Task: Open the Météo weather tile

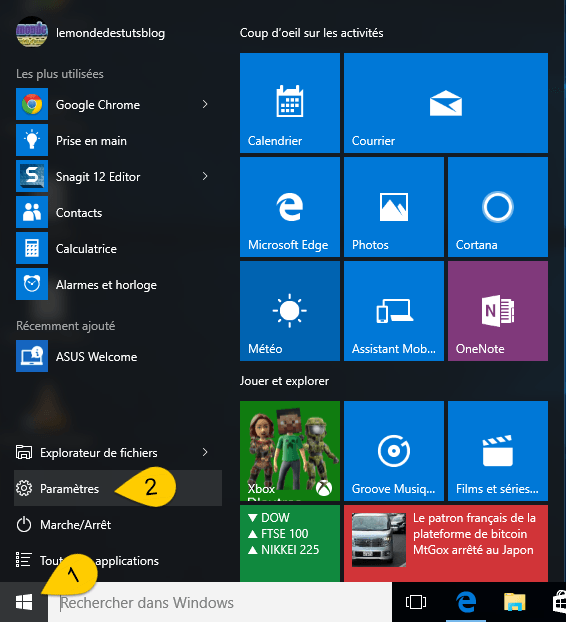Action: (x=290, y=311)
